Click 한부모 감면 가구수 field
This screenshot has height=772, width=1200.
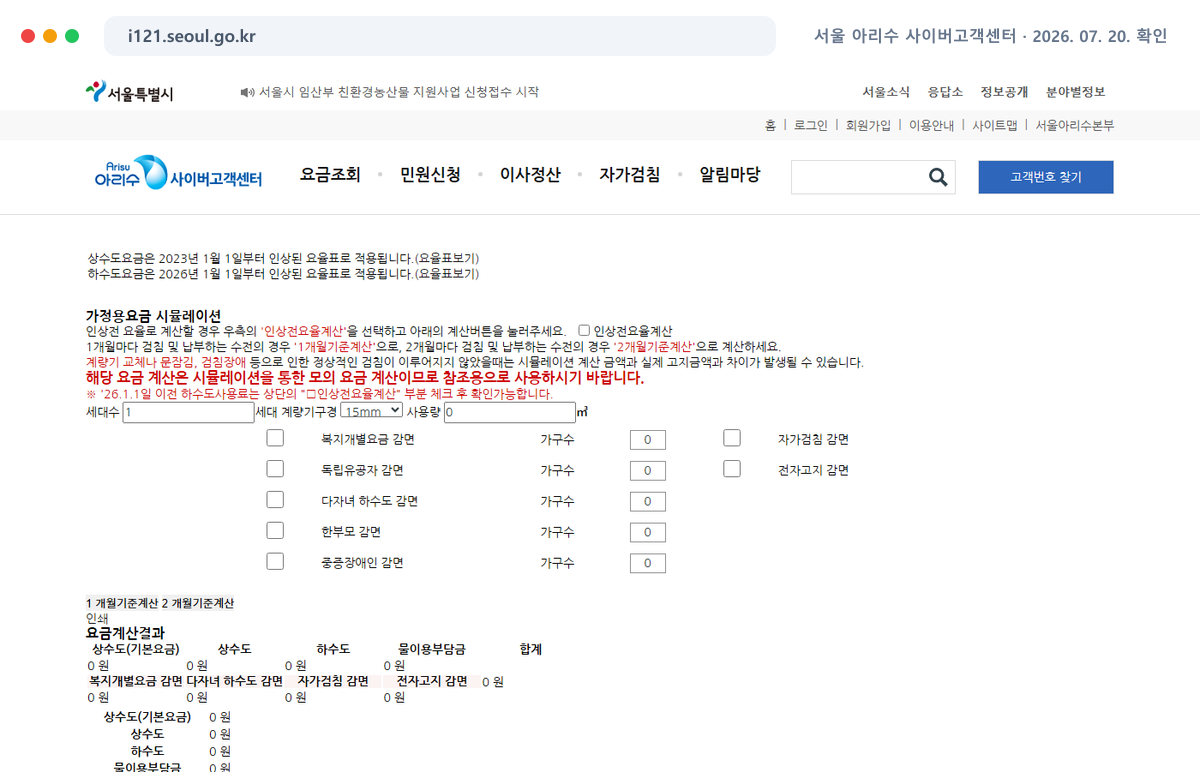(x=648, y=532)
